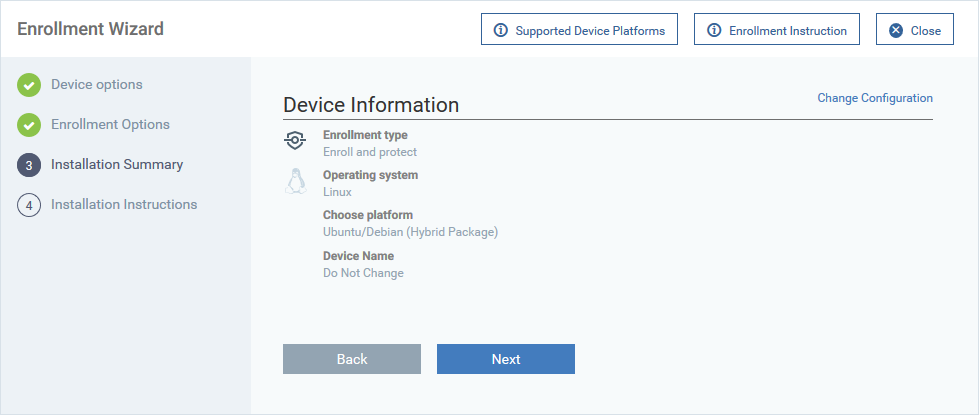Open Change Configuration link
This screenshot has width=979, height=415.
tap(875, 98)
